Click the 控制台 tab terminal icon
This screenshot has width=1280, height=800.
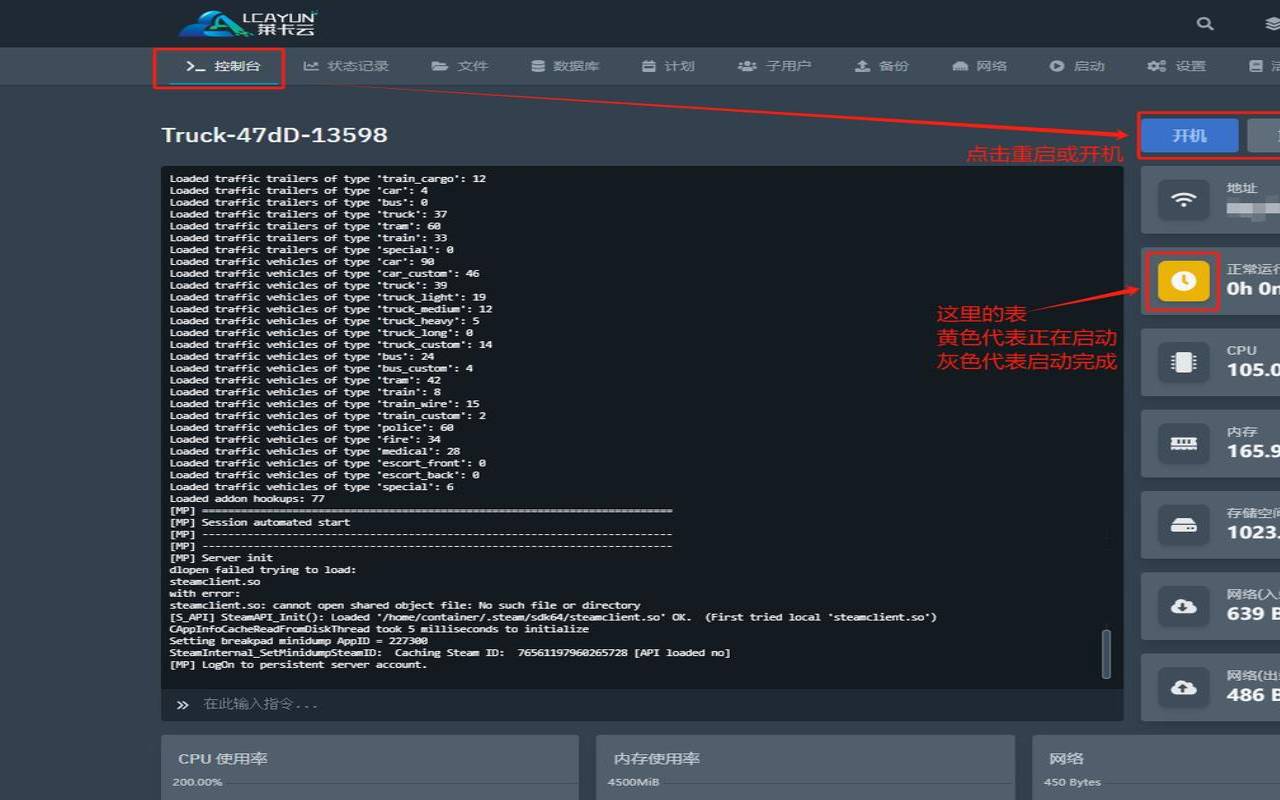(195, 66)
